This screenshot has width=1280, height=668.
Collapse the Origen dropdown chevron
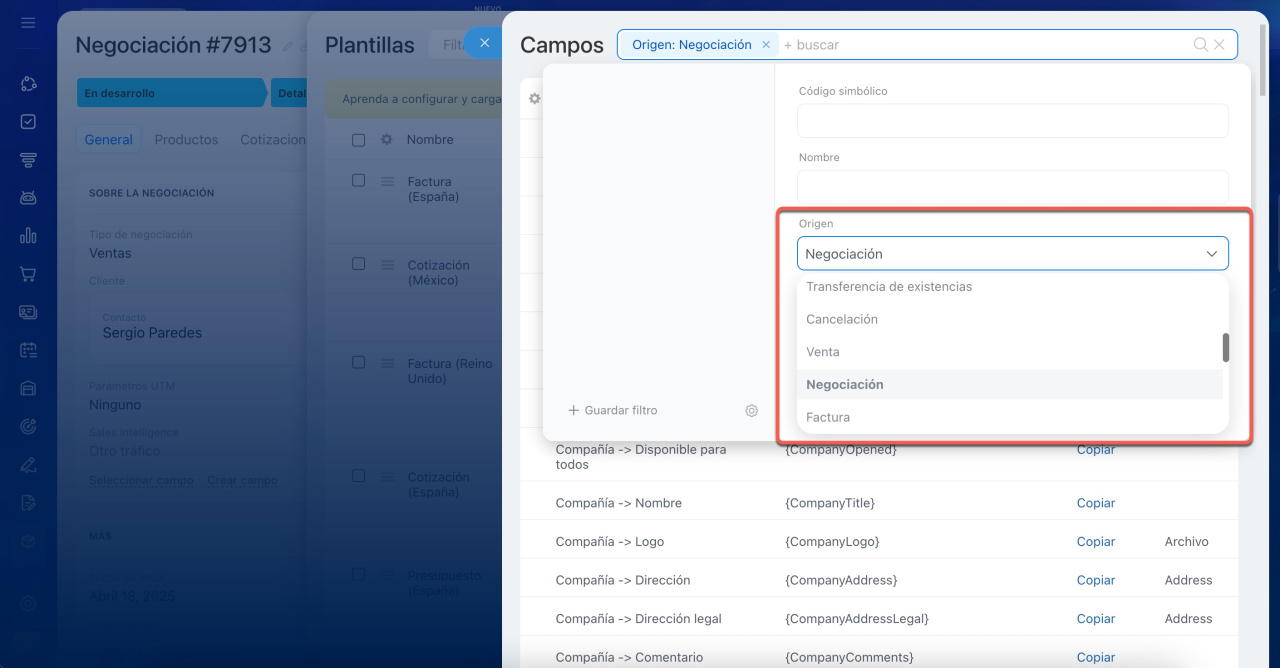1211,254
